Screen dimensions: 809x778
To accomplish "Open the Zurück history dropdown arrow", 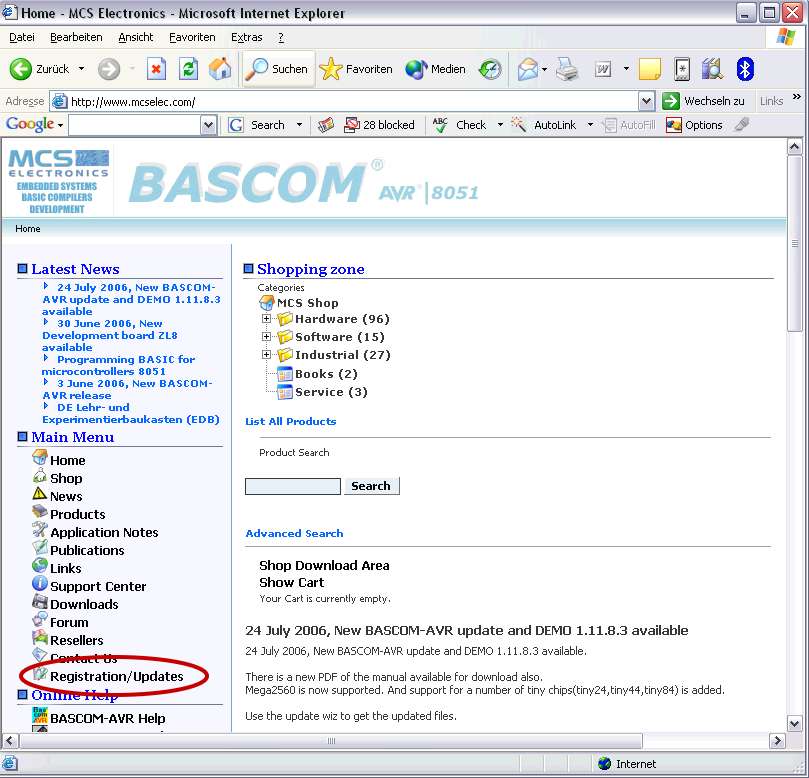I will click(x=82, y=69).
